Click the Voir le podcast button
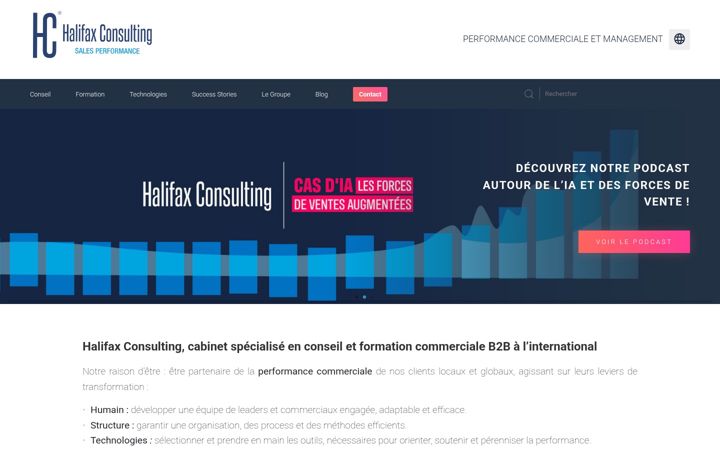Image resolution: width=720 pixels, height=450 pixels. click(634, 242)
